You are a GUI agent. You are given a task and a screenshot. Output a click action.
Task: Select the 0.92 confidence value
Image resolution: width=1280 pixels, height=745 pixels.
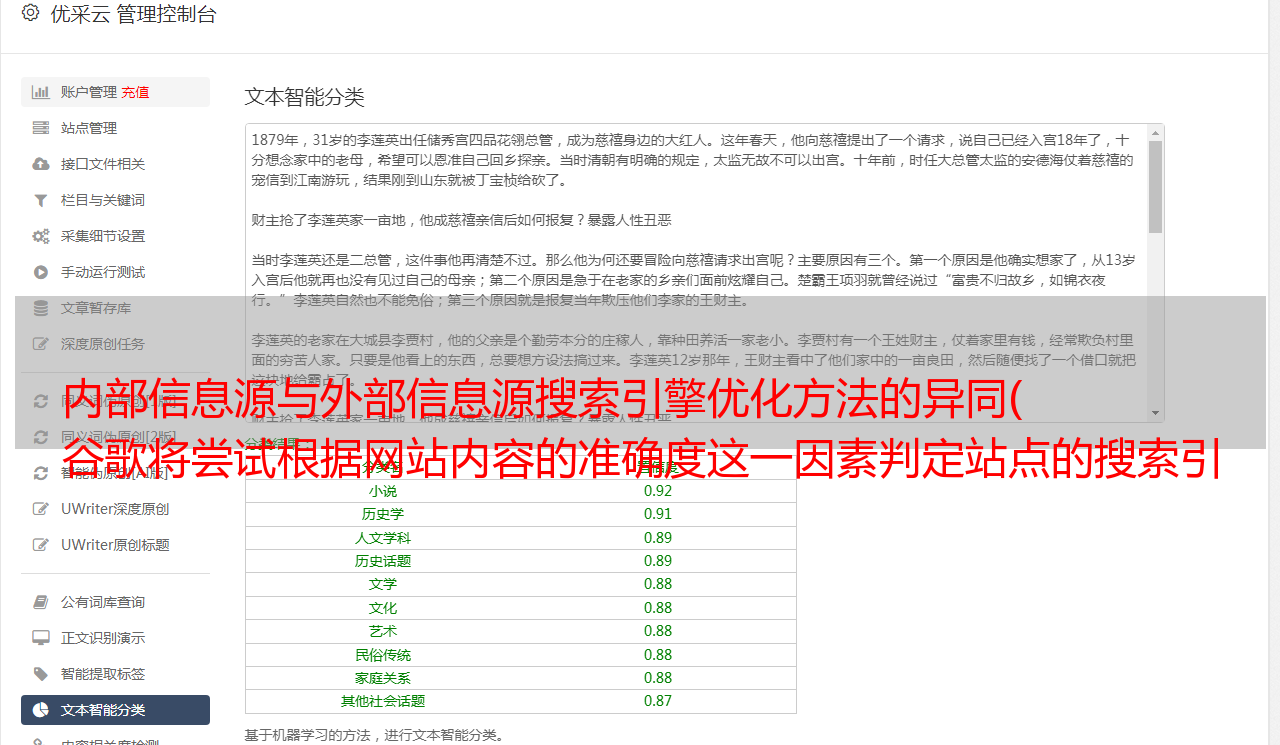658,491
